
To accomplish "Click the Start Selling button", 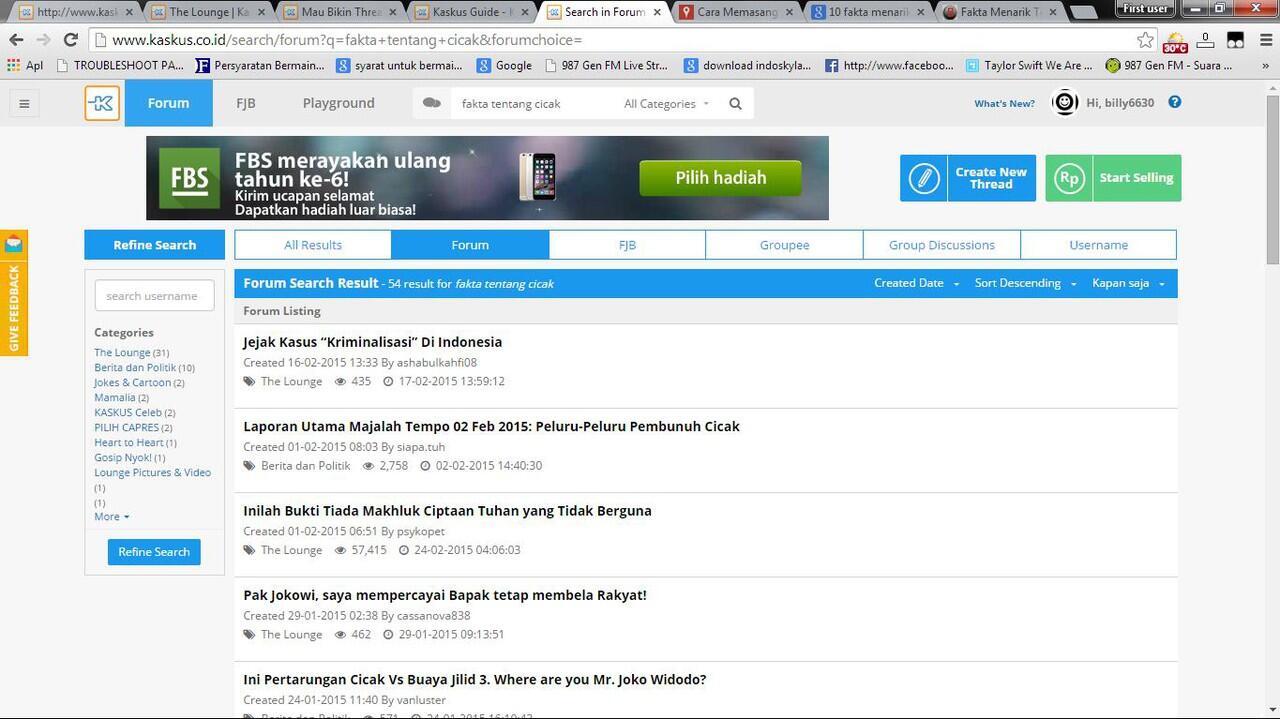I will tap(1113, 178).
